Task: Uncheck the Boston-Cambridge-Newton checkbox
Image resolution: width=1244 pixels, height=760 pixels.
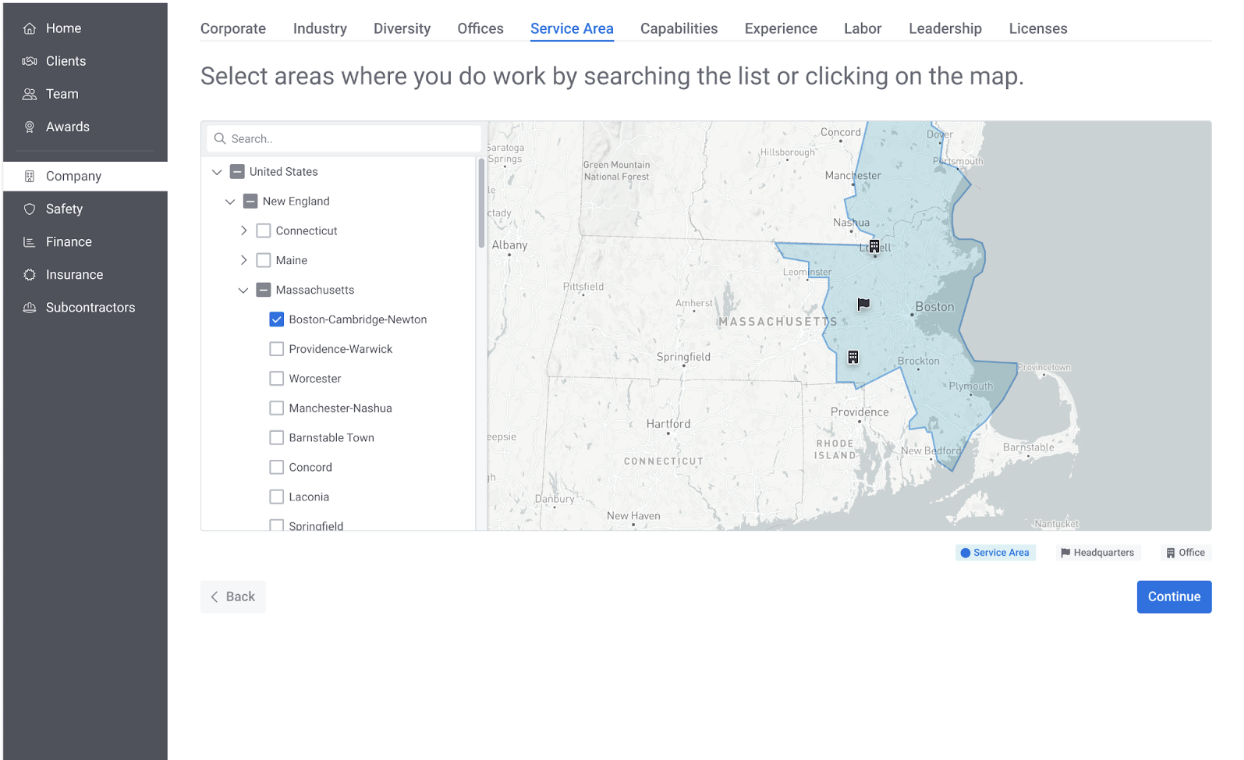Action: pos(277,320)
